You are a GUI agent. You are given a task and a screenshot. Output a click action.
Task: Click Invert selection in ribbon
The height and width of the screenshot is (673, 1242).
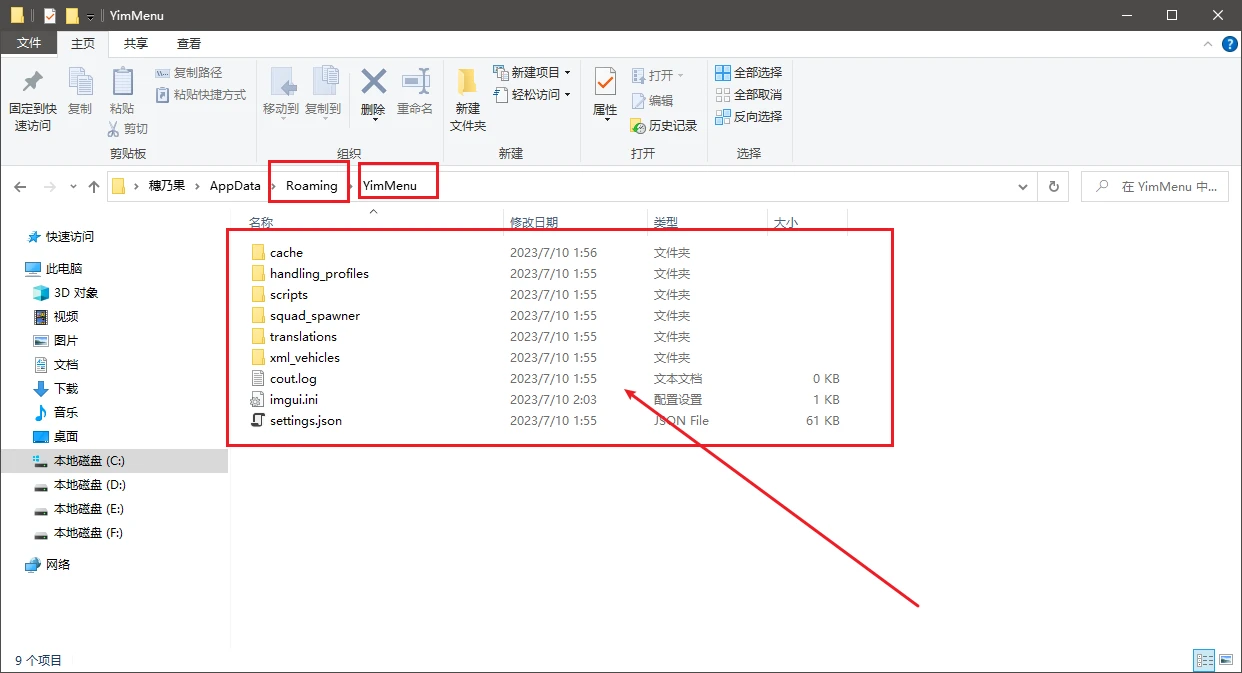coord(748,117)
